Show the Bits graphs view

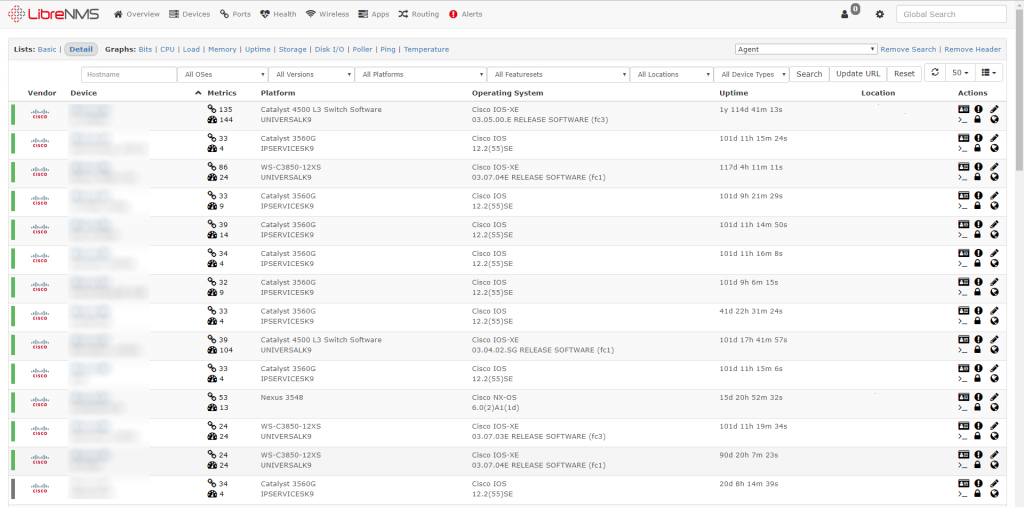tap(145, 49)
